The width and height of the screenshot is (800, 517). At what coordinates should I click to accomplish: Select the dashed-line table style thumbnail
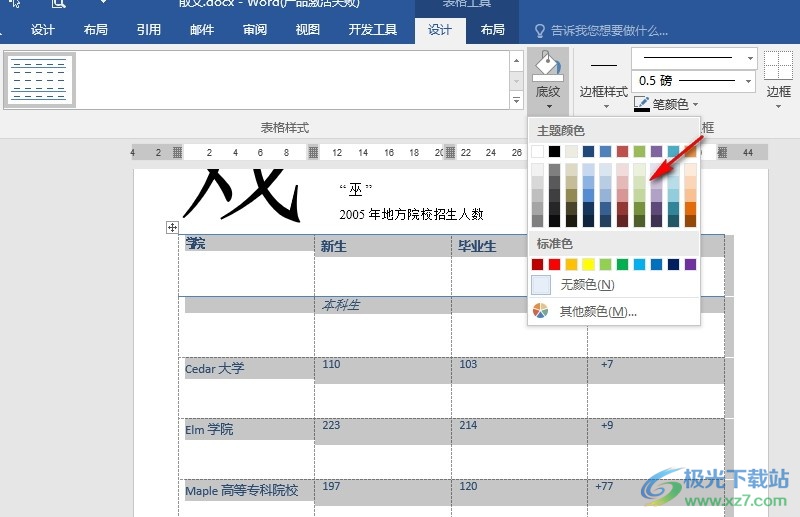(x=41, y=80)
